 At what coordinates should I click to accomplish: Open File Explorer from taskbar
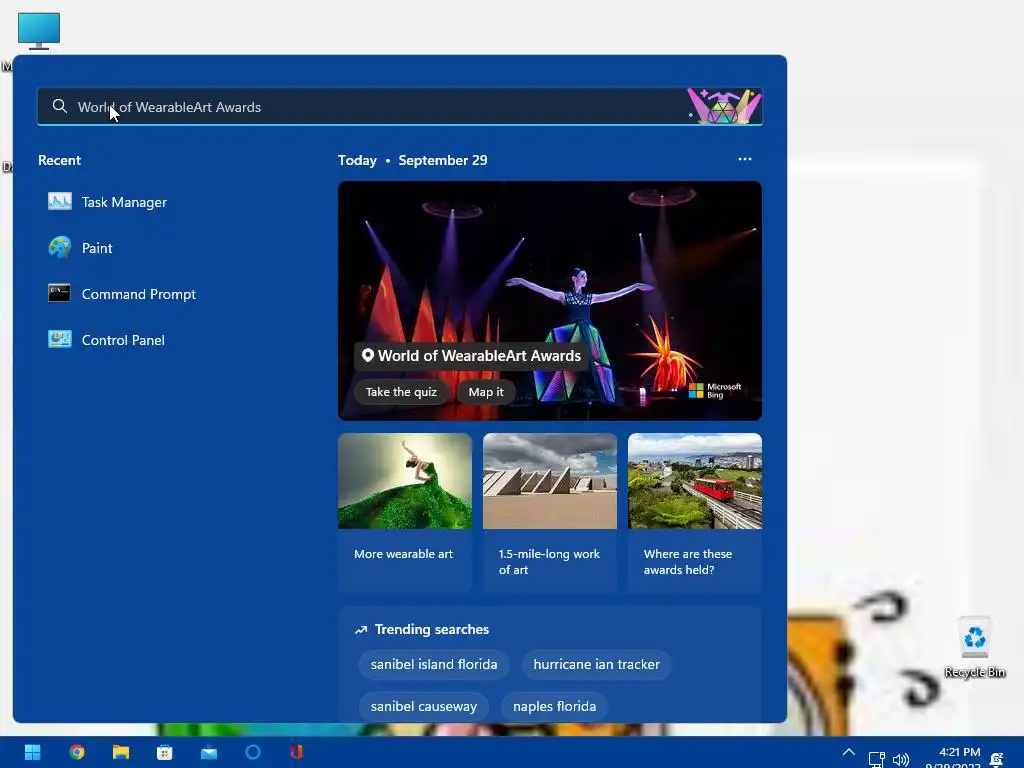point(121,752)
